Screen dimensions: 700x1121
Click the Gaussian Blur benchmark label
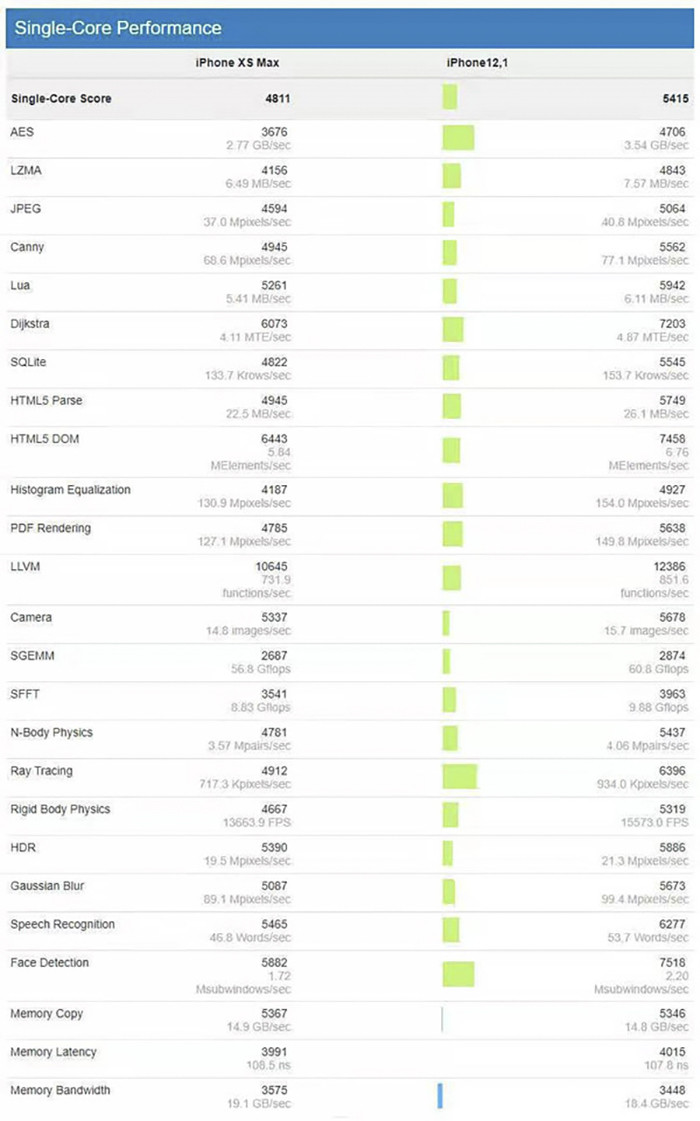pos(48,886)
